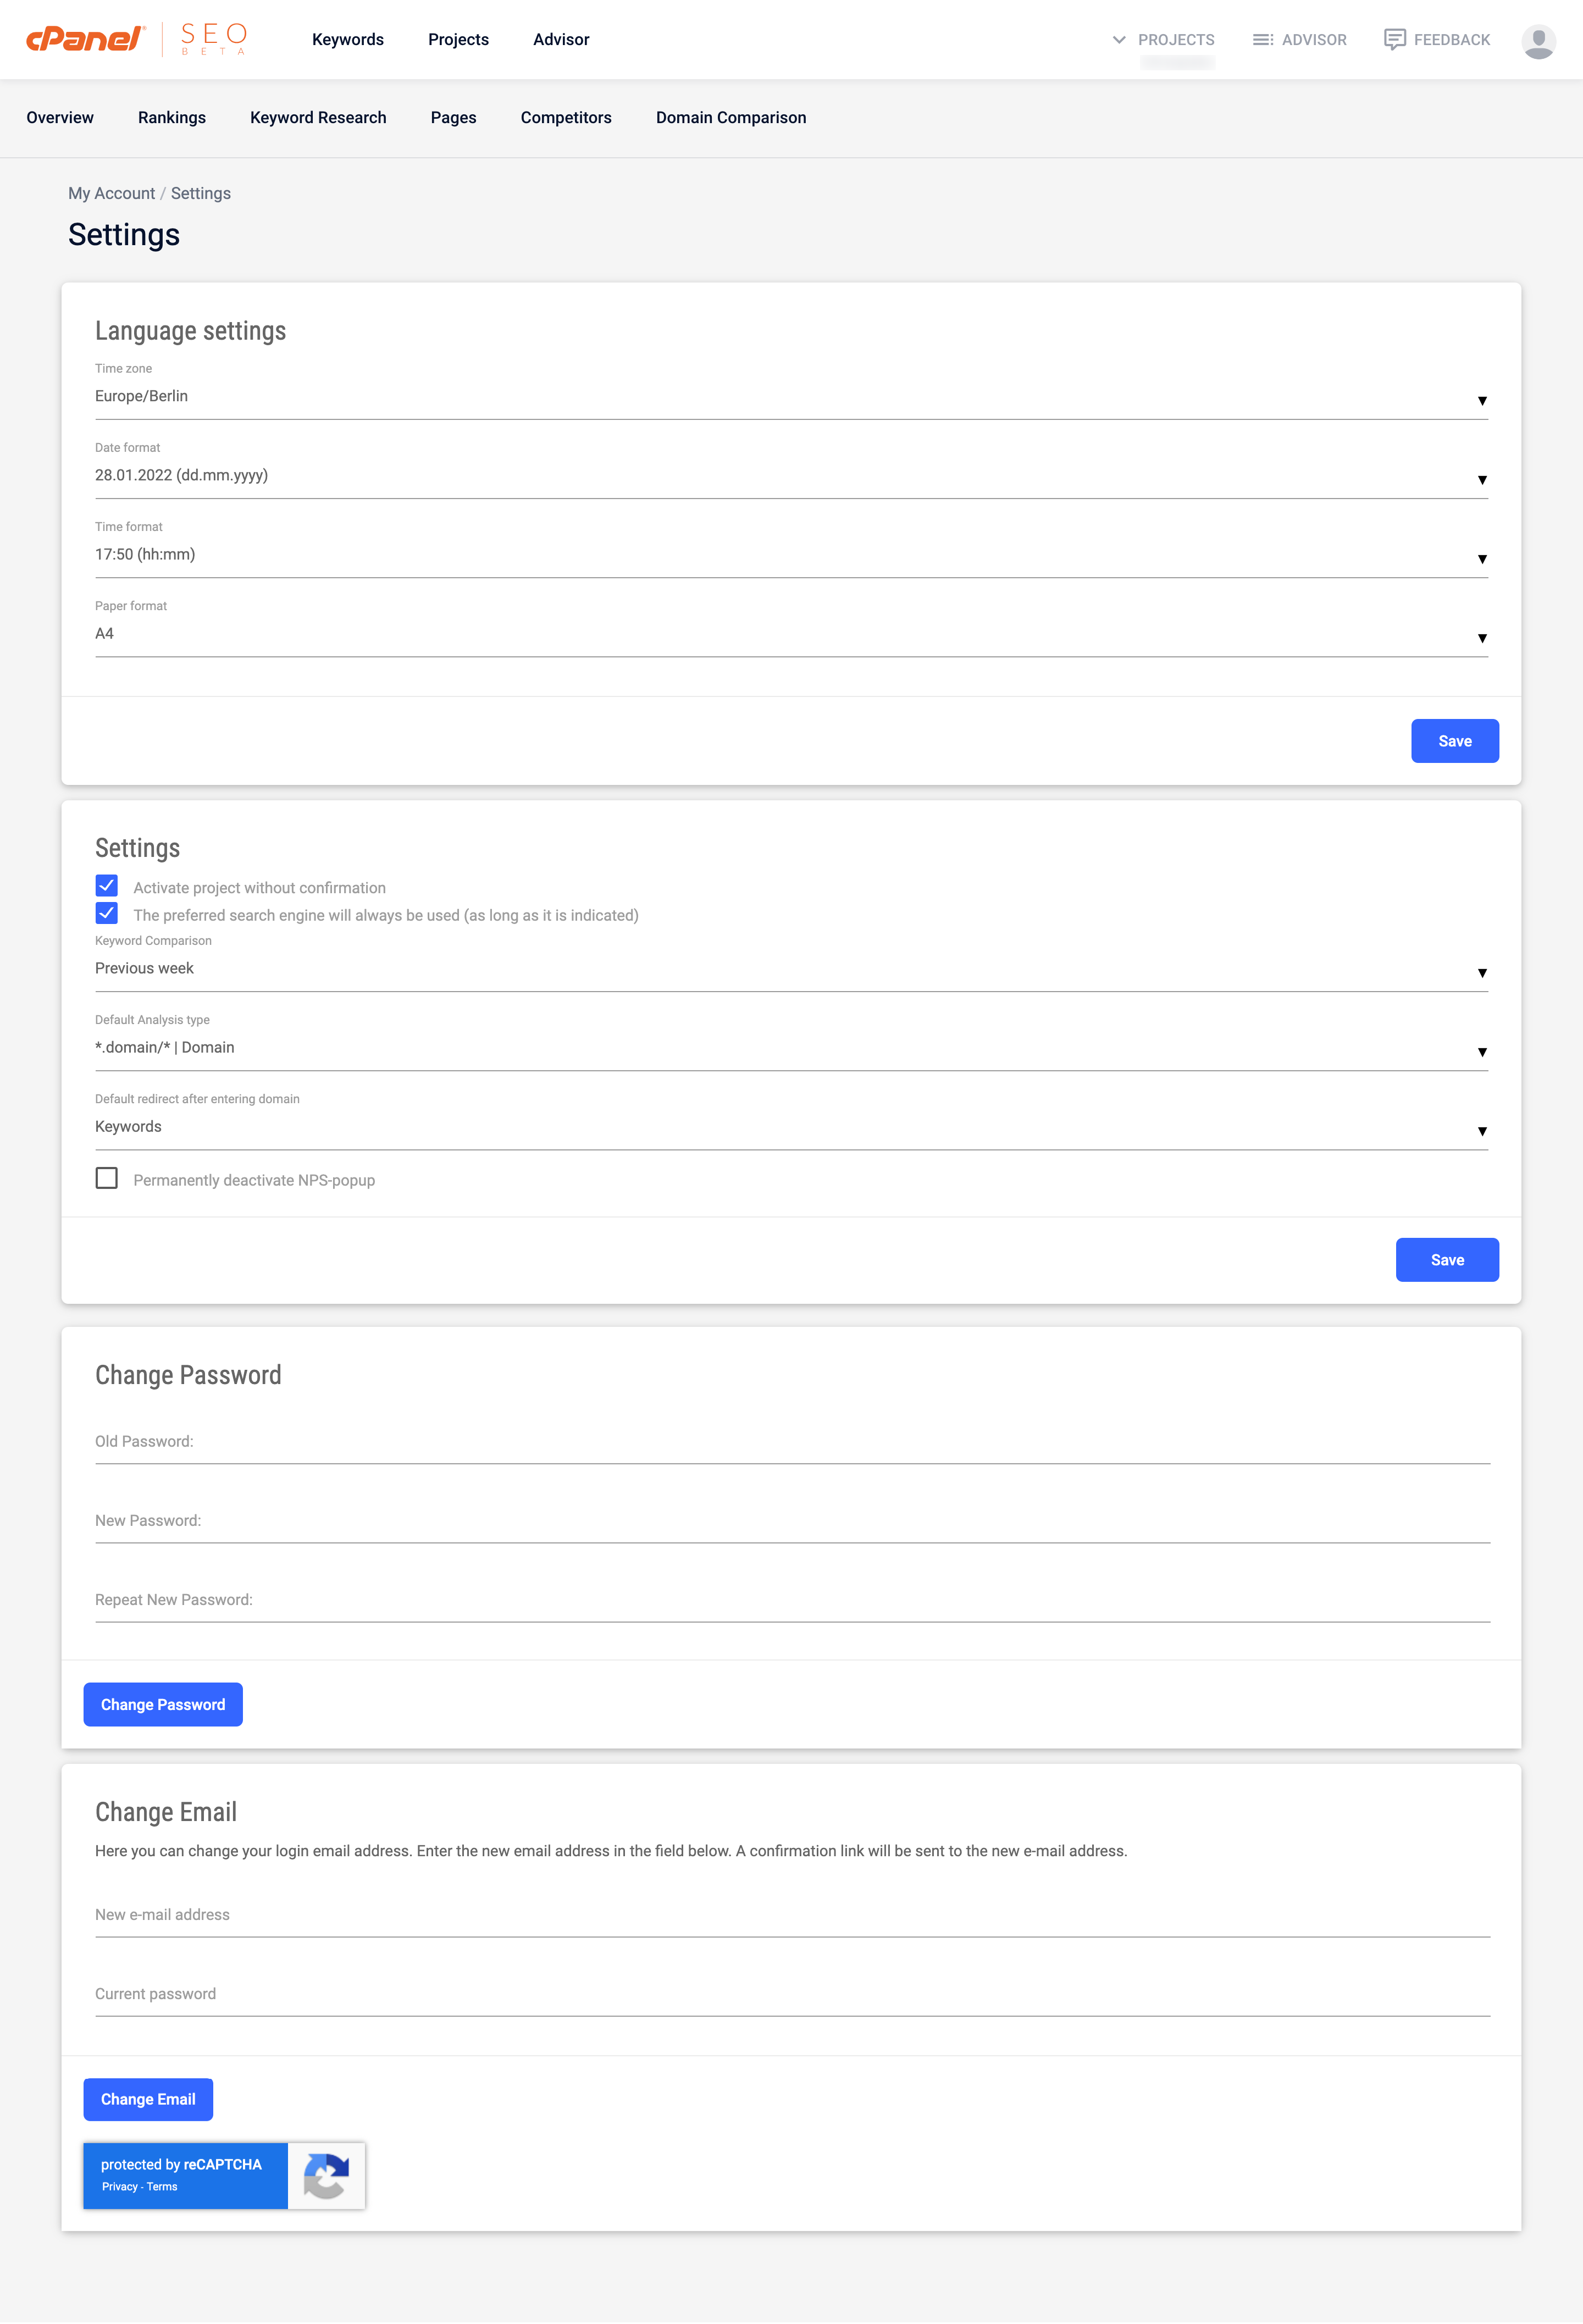Open the reCAPTCHA Privacy link
Viewport: 1583px width, 2324px height.
(x=119, y=2186)
